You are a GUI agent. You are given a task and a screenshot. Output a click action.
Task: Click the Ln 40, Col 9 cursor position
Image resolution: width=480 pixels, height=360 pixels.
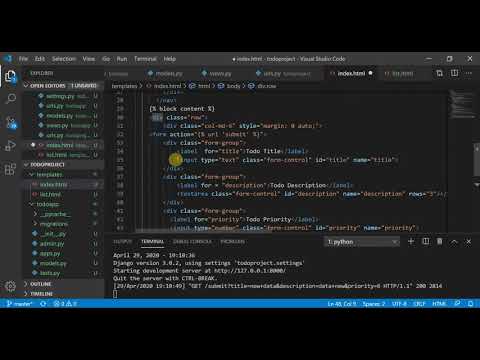tap(342, 304)
